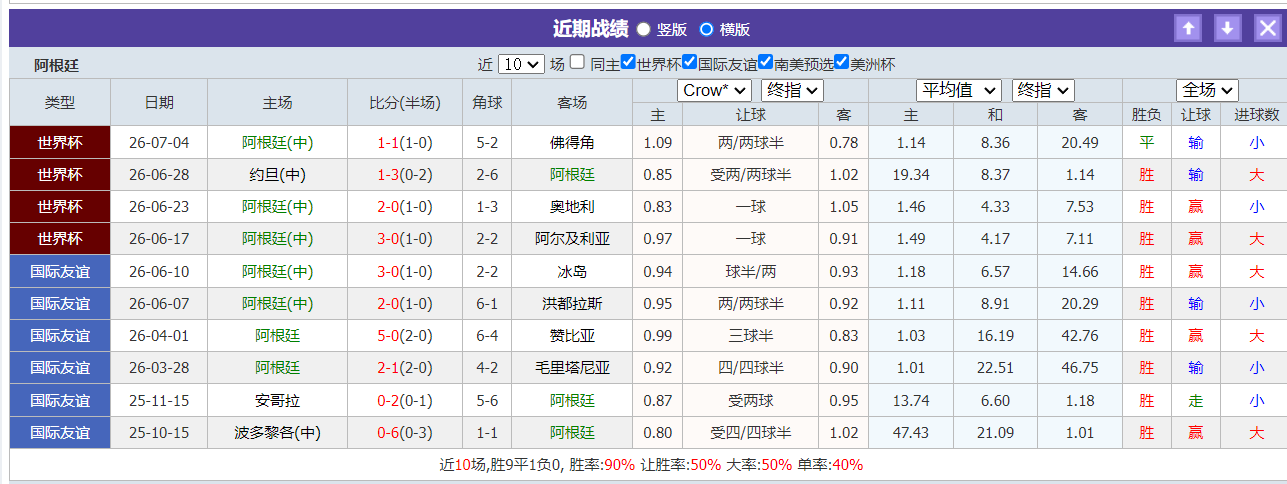
Task: Click the 1-1(1-0) score against 佛得角
Action: [405, 143]
